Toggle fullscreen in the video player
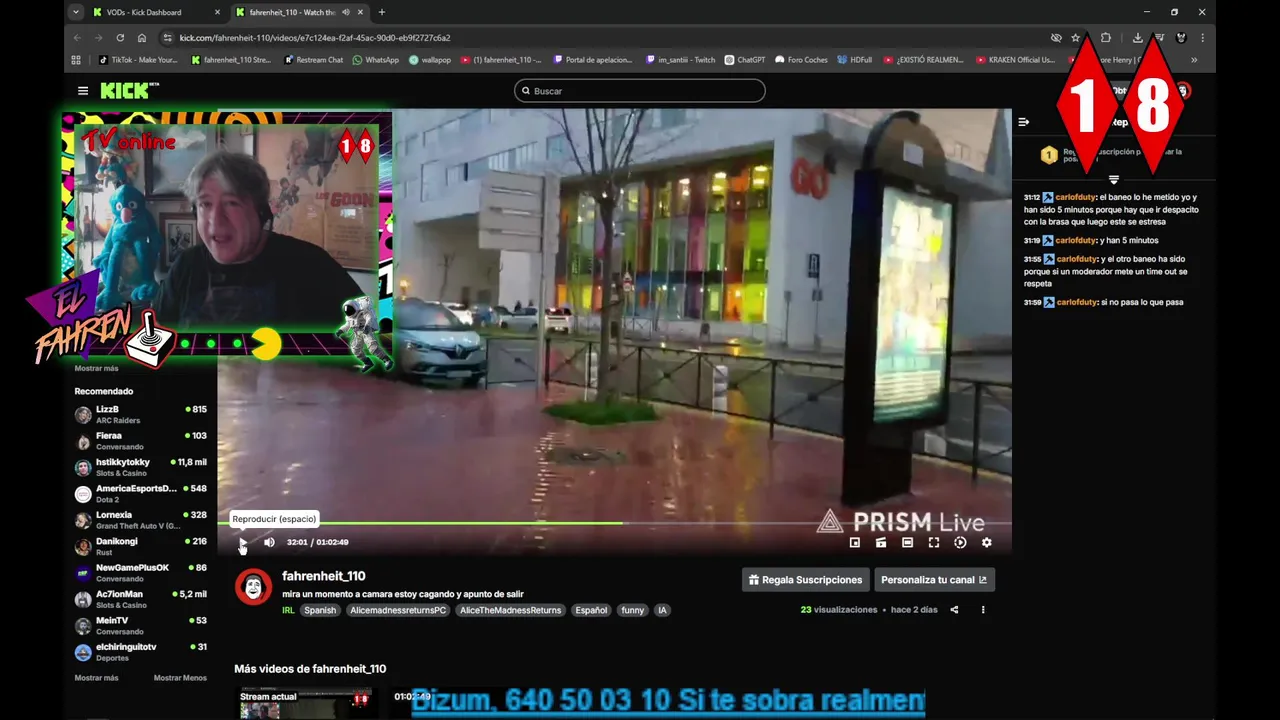This screenshot has height=720, width=1280. 934,543
